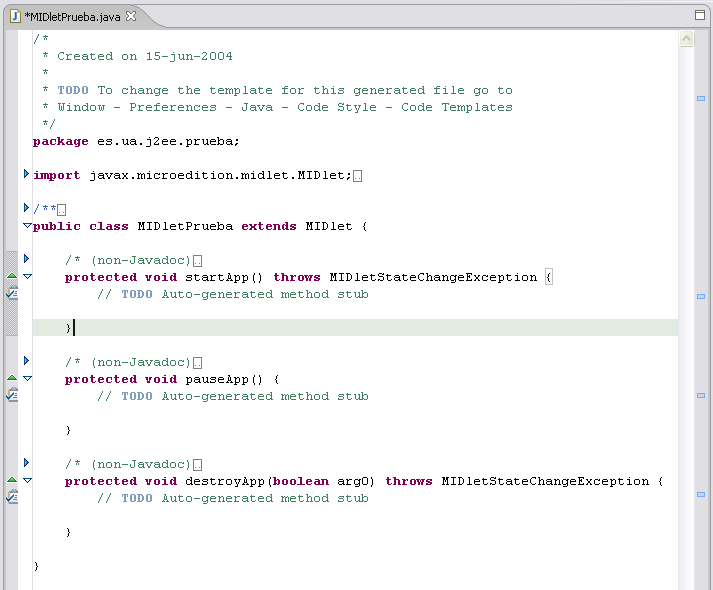Screen dimensions: 713x590
Task: Click the folded placeholder after destroyApp's non-Javadoc comment
Action: 197,465
